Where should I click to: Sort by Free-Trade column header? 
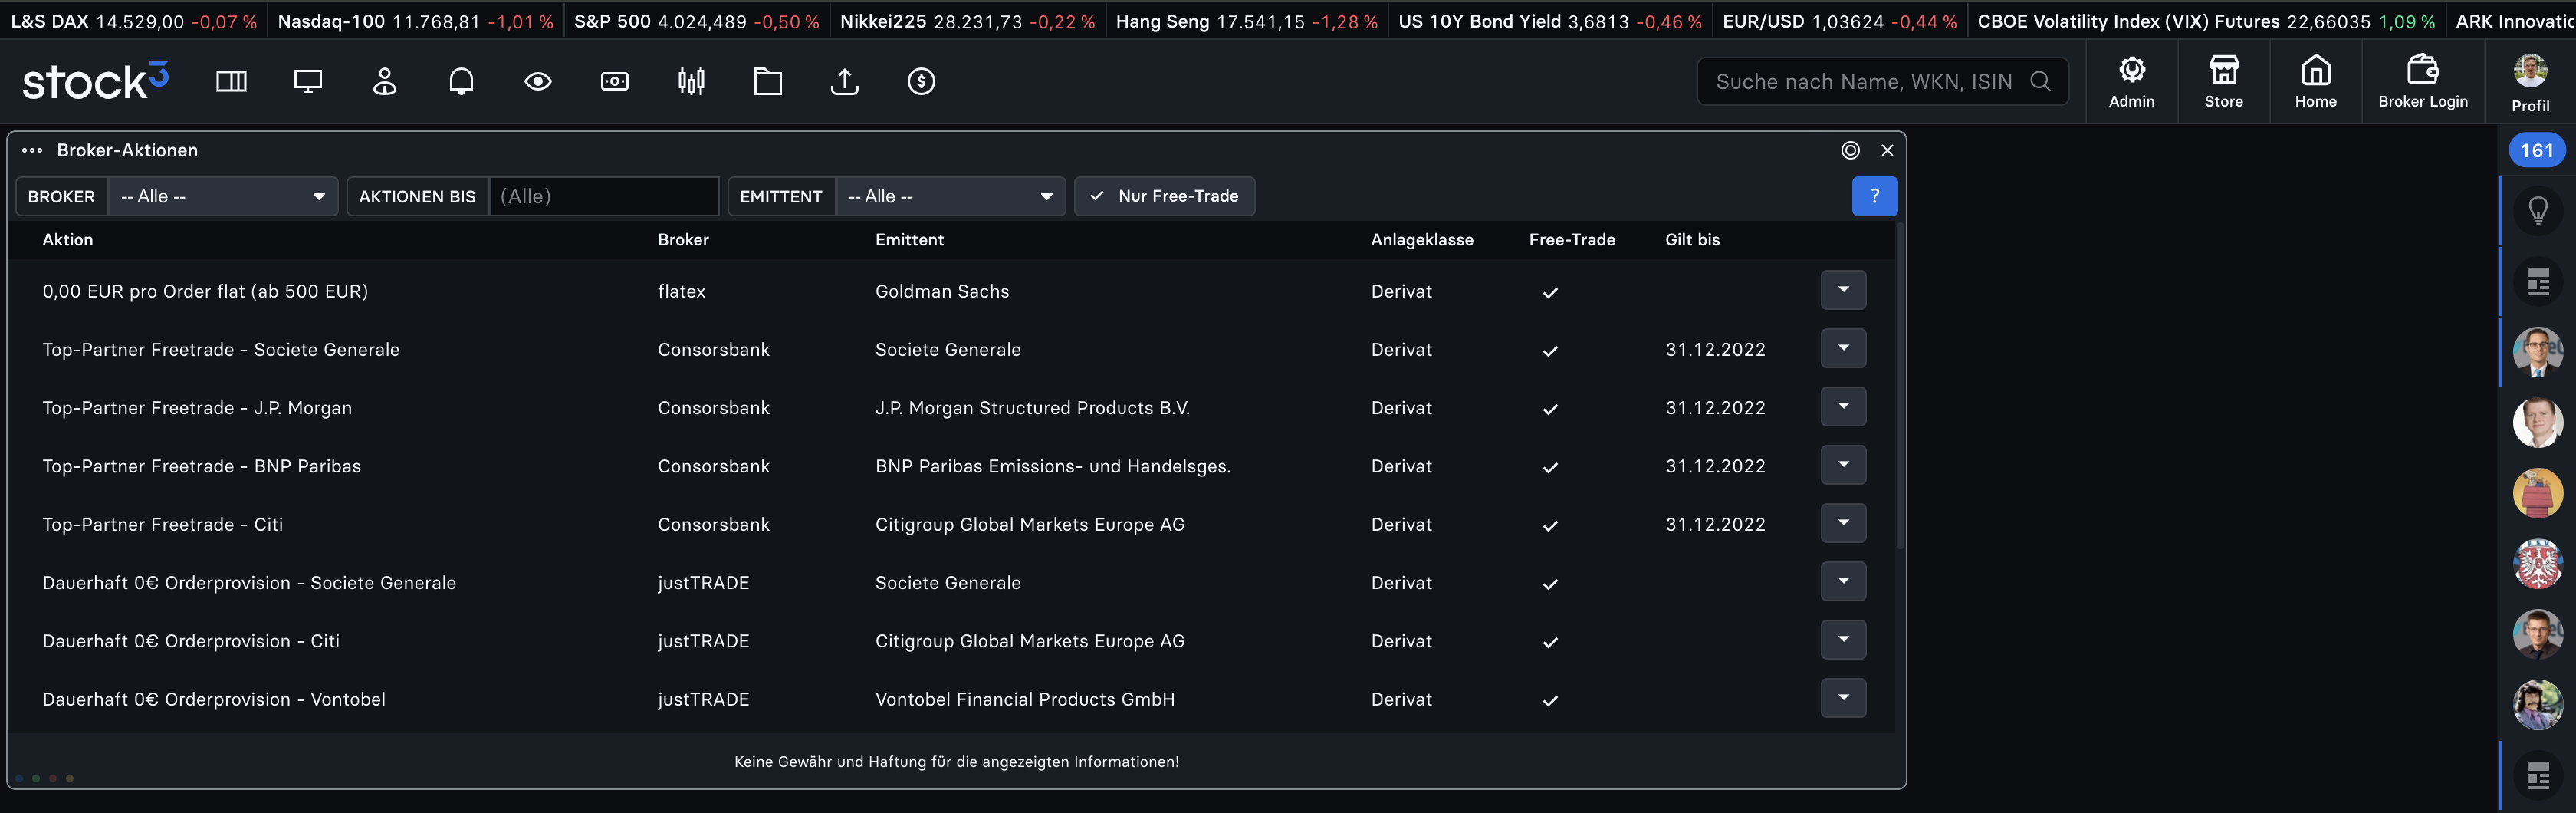tap(1572, 240)
